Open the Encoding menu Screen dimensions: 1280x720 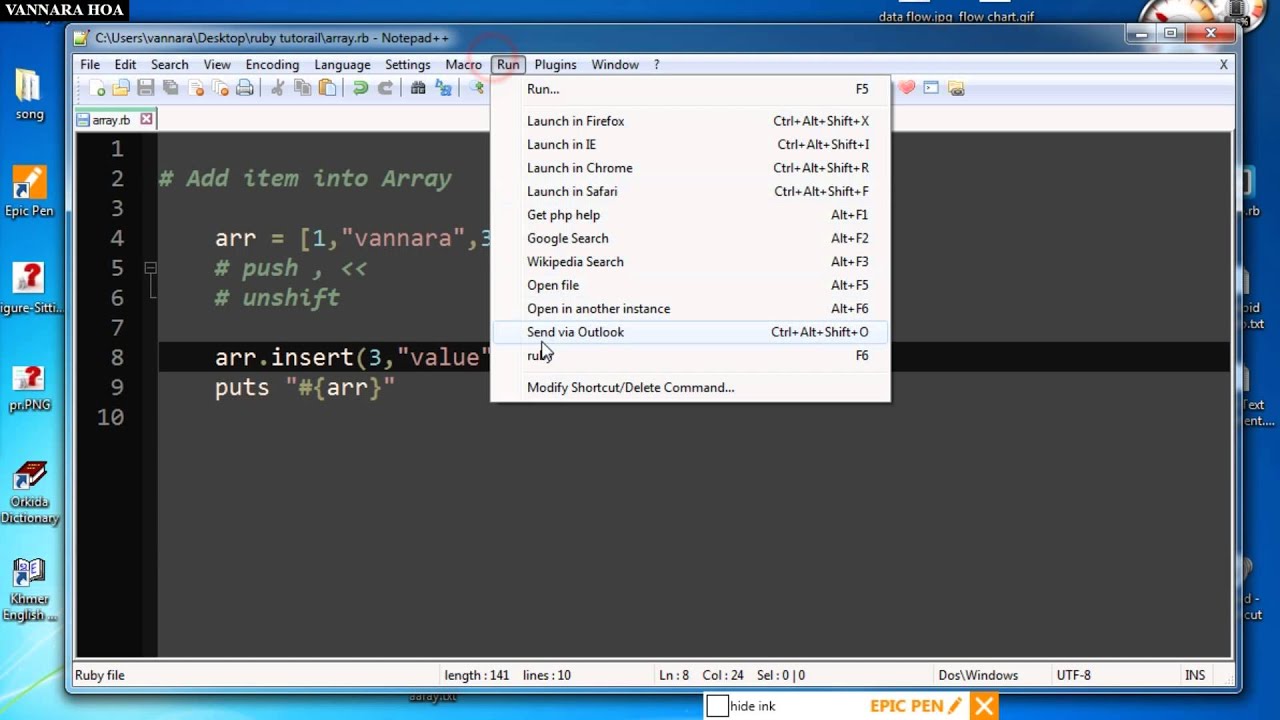pyautogui.click(x=272, y=64)
